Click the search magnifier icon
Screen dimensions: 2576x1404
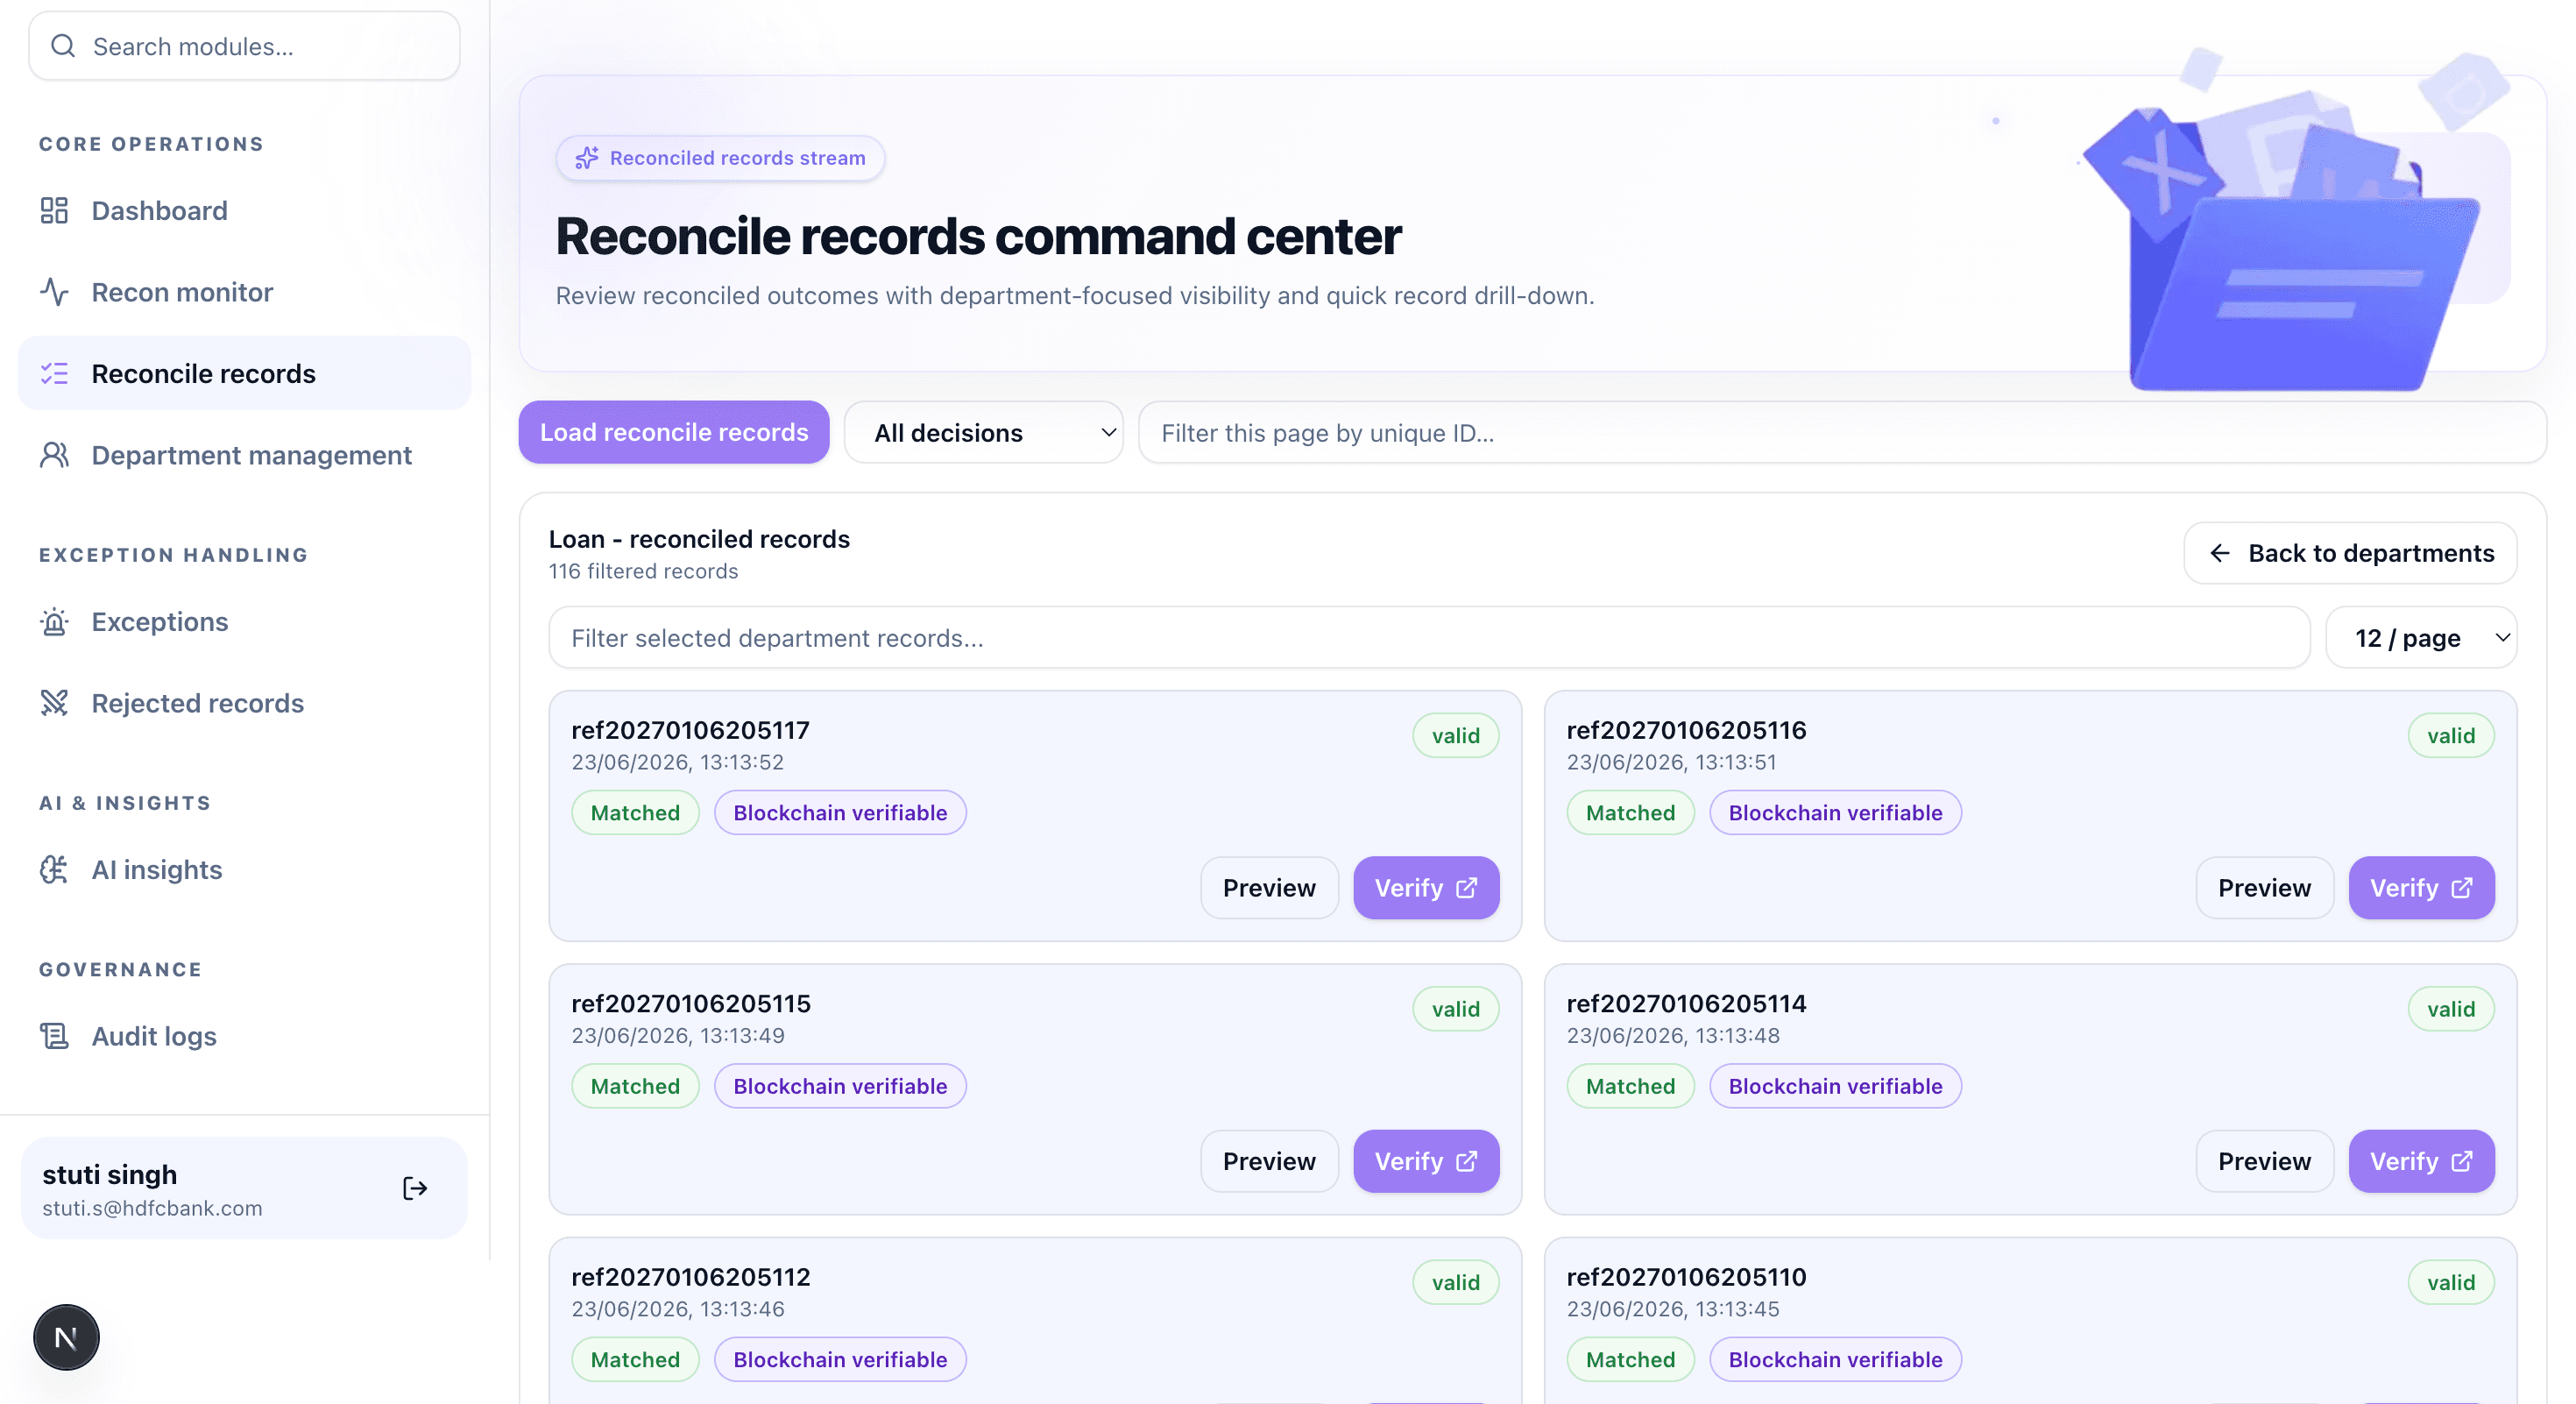(x=63, y=46)
